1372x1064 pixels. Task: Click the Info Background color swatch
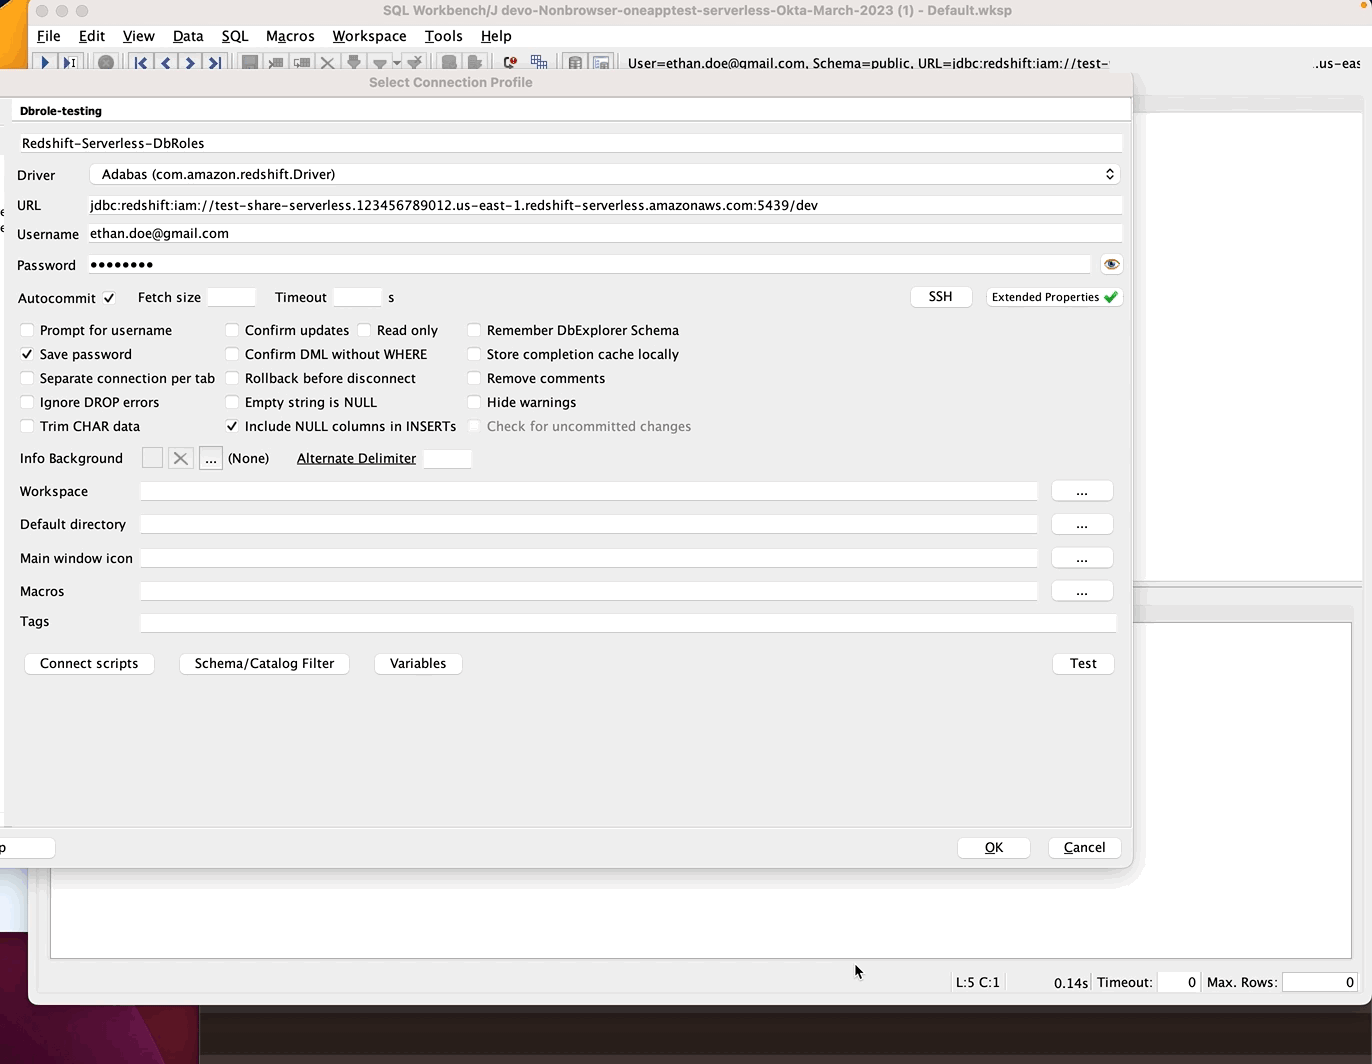(152, 458)
